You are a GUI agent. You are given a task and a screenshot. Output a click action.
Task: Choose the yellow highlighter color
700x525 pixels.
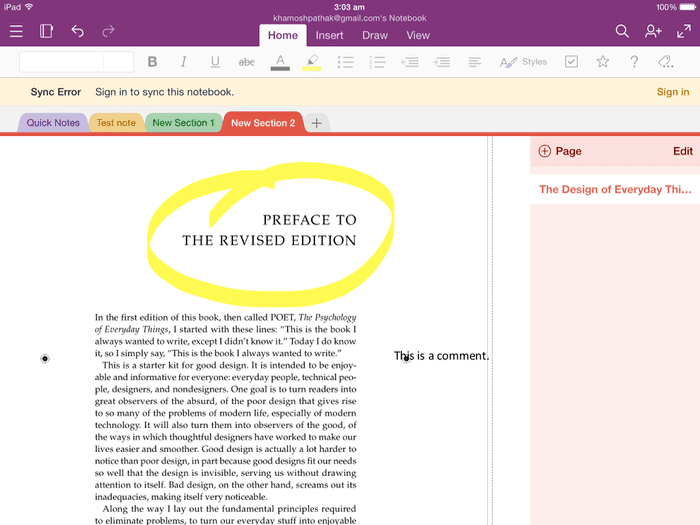point(312,62)
